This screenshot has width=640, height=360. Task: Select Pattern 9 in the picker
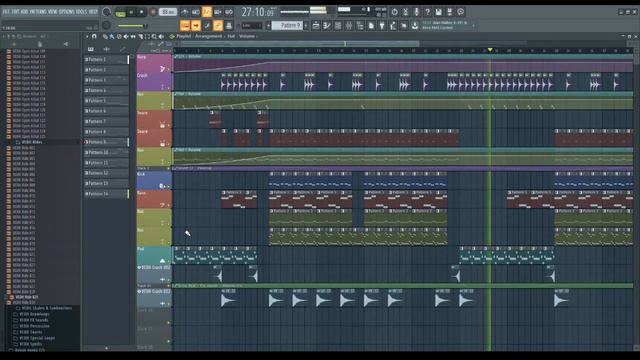pyautogui.click(x=106, y=142)
